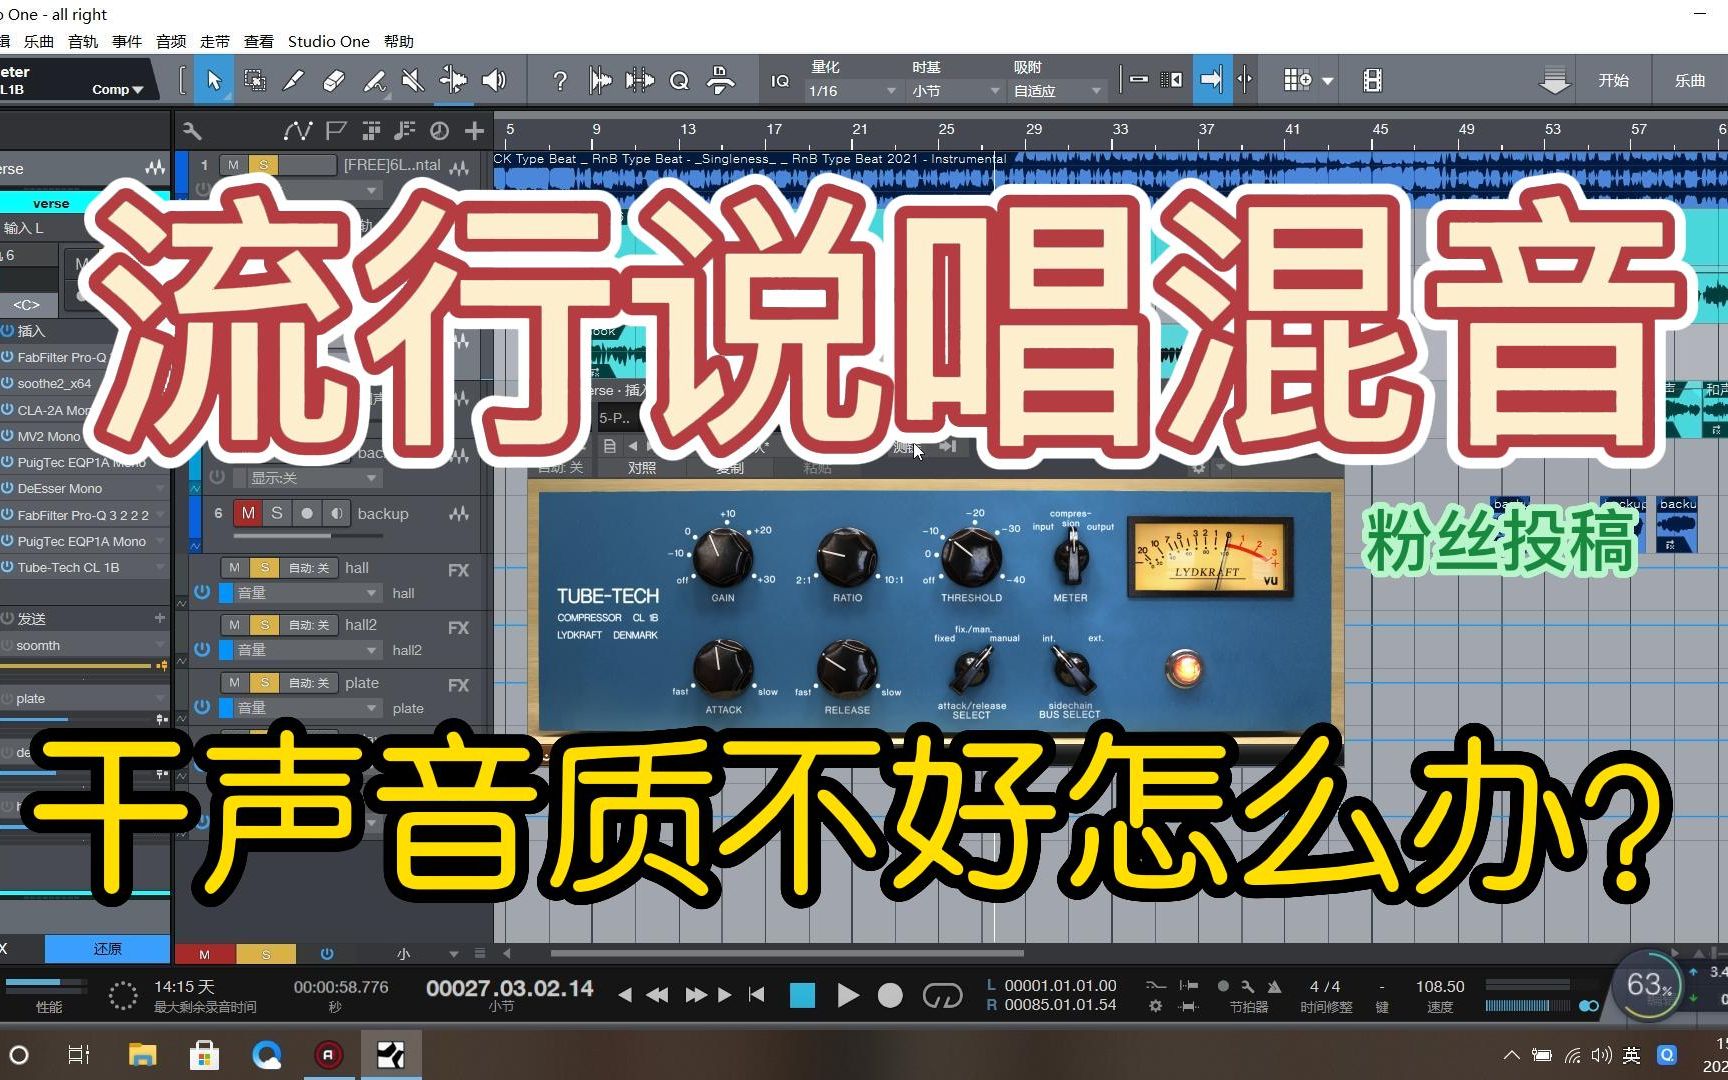
Task: Click the 还原 button in channel panel
Action: coord(107,948)
